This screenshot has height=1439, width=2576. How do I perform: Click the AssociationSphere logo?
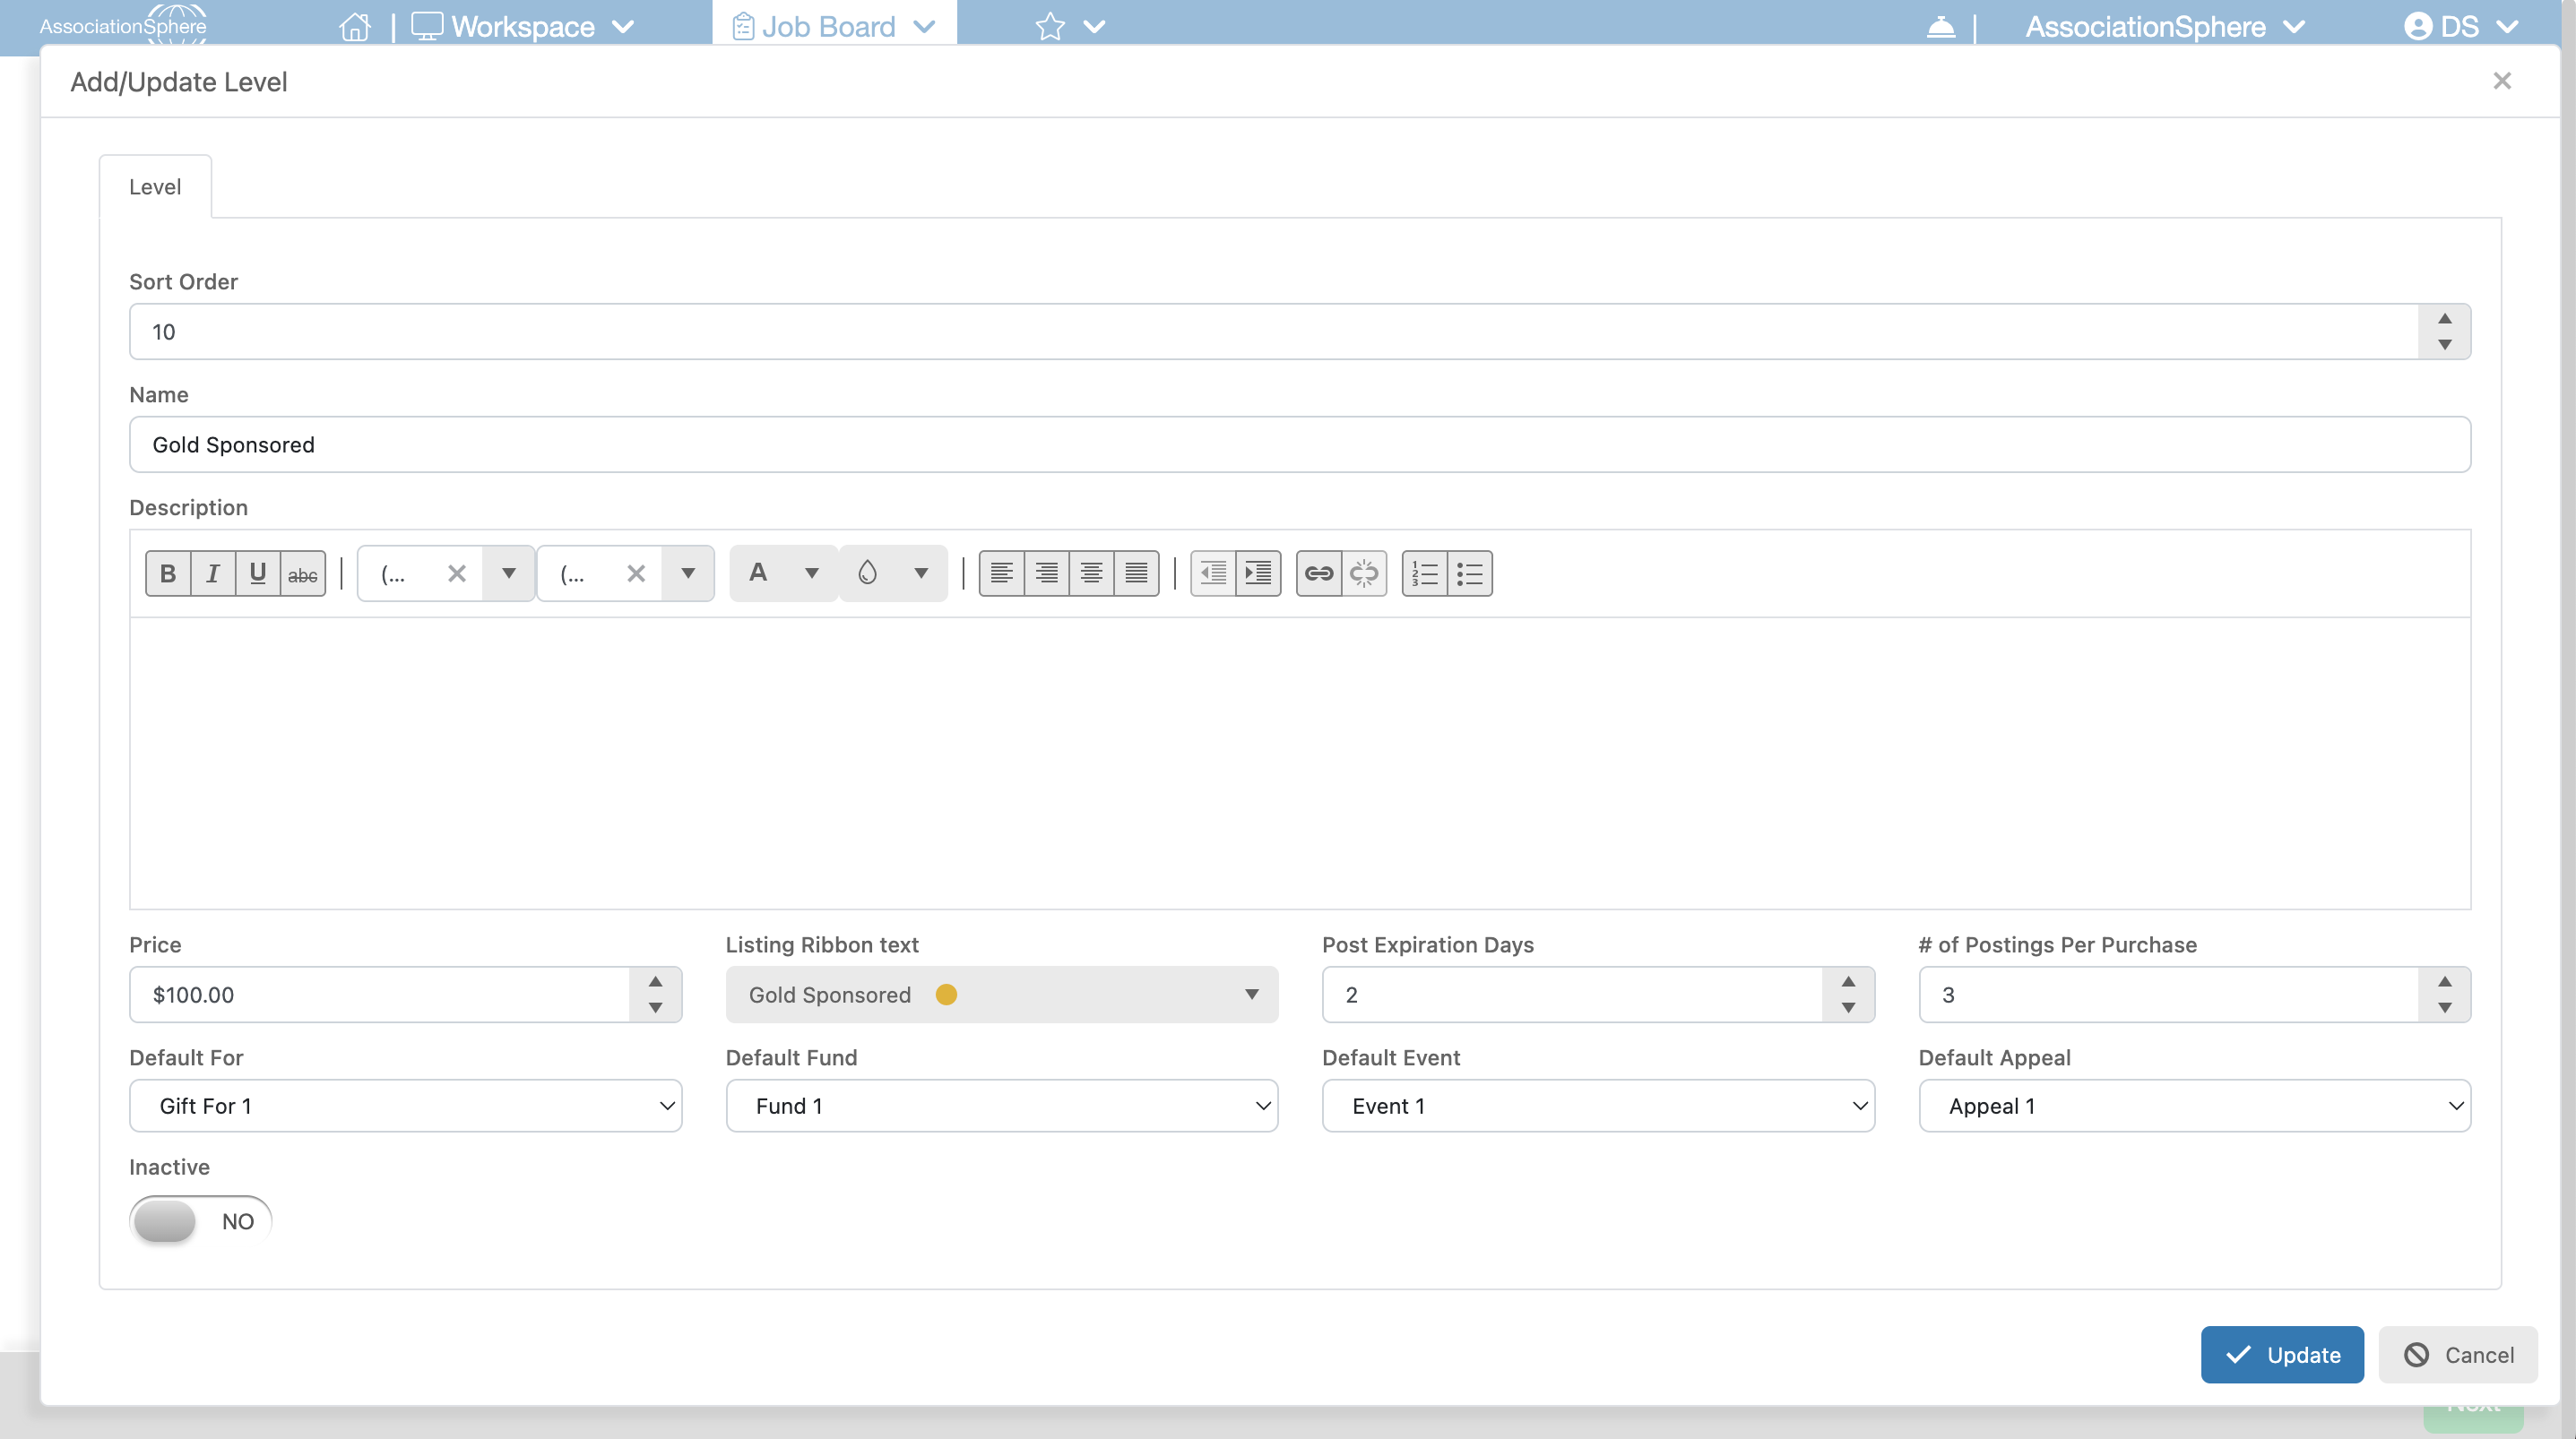coord(123,24)
